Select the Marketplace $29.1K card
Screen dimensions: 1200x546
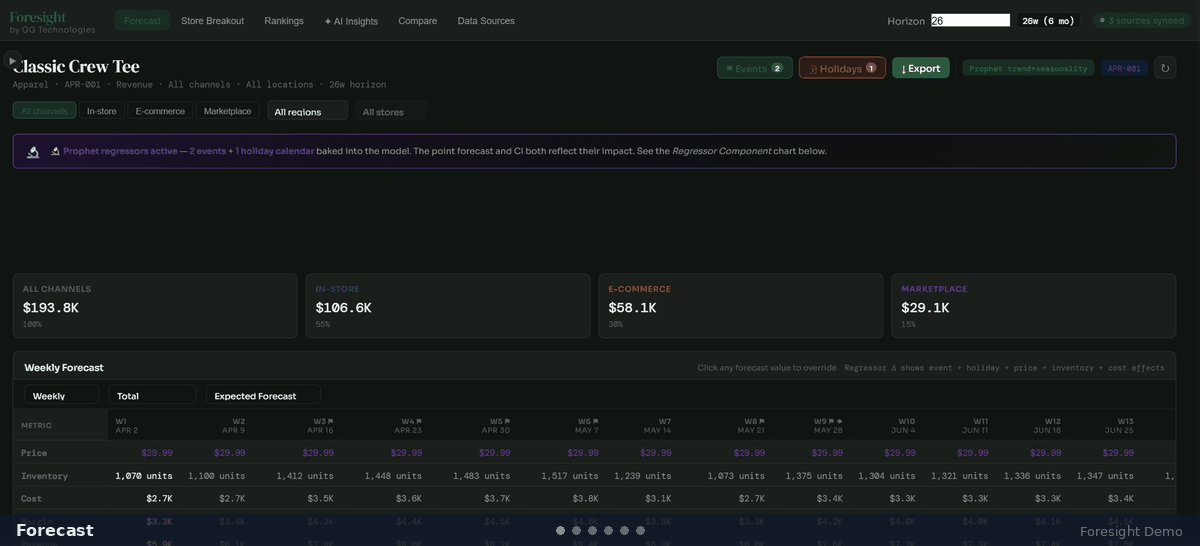[1034, 306]
